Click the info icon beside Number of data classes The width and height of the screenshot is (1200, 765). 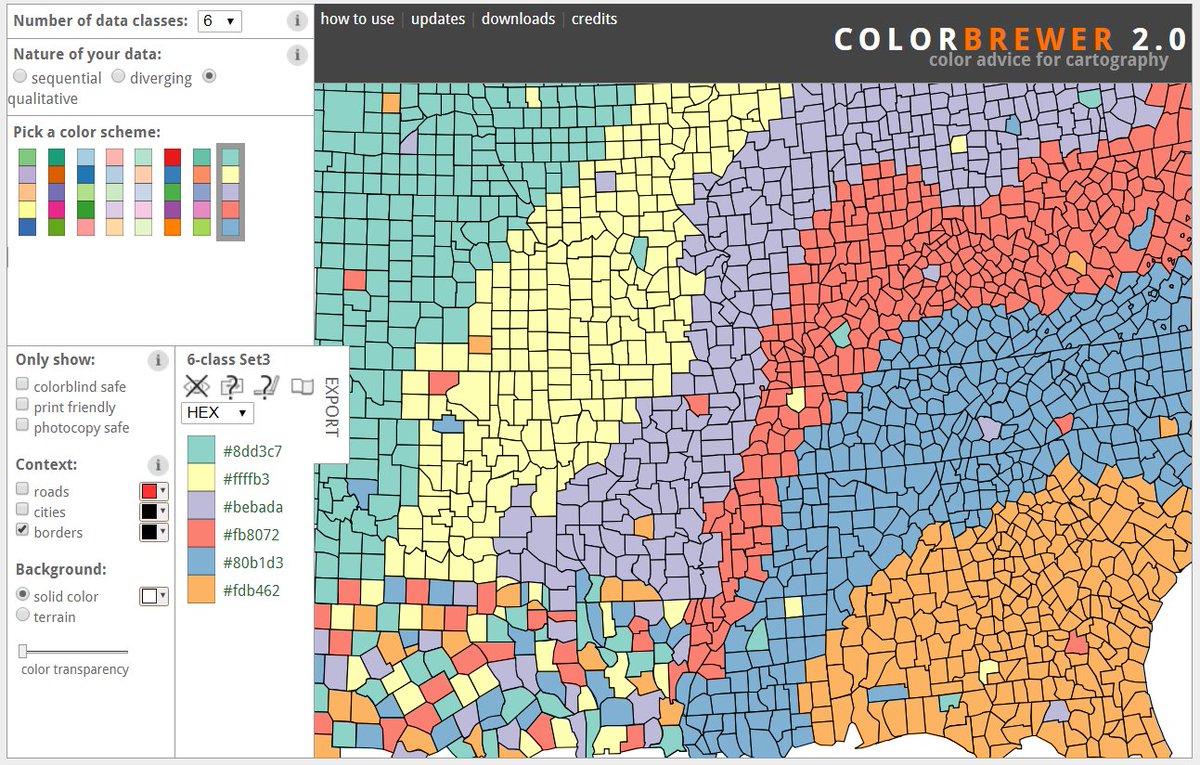pos(296,20)
